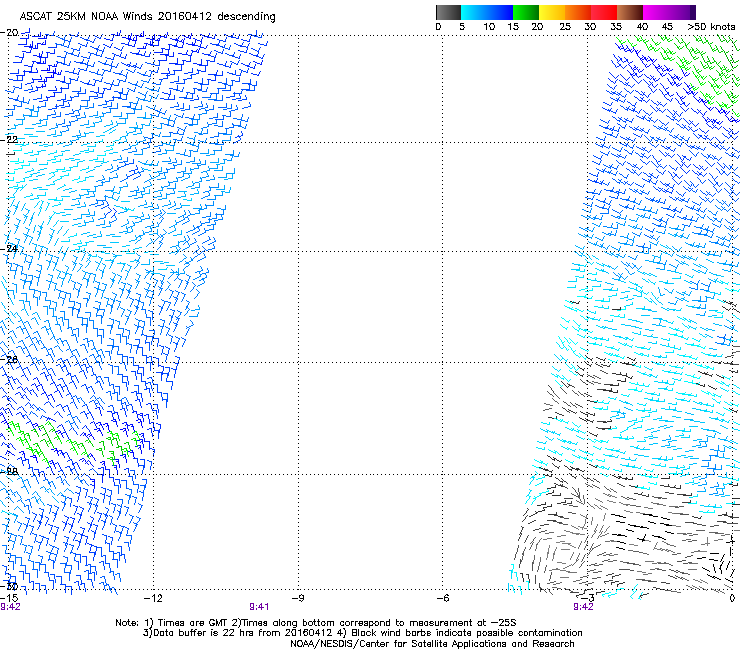Click the latitude label '-24'
The height and width of the screenshot is (650, 740).
coord(9,248)
